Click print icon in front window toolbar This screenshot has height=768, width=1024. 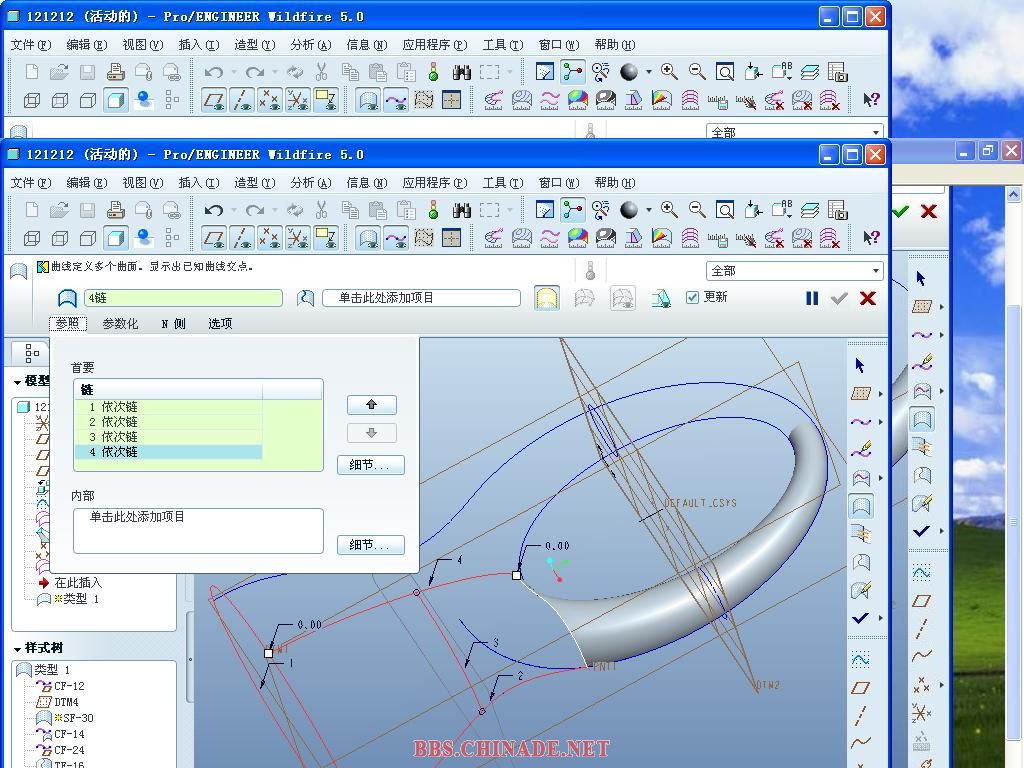pyautogui.click(x=116, y=210)
